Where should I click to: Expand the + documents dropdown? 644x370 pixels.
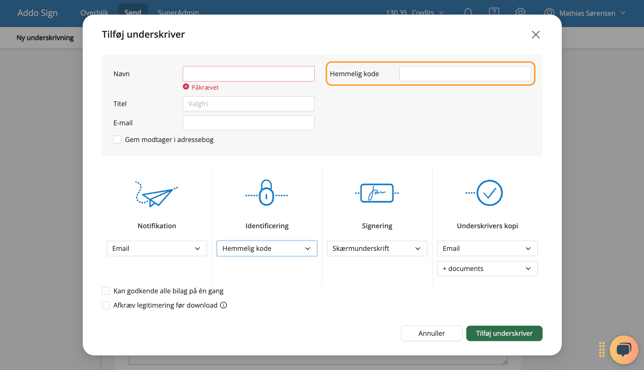pos(487,269)
